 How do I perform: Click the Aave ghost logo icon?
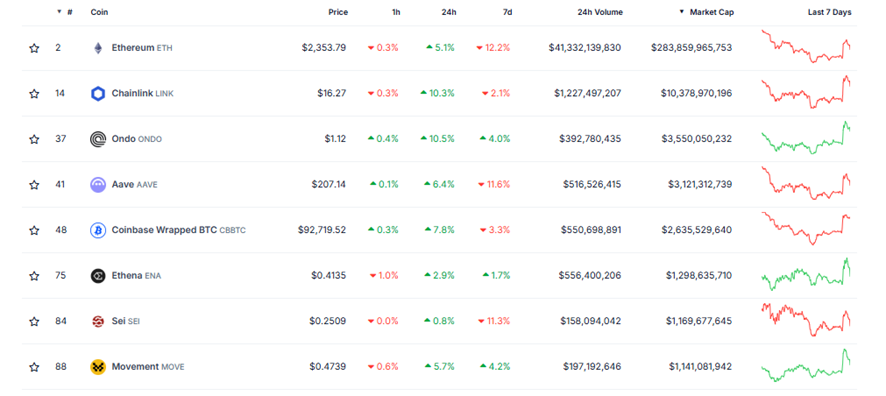point(98,185)
